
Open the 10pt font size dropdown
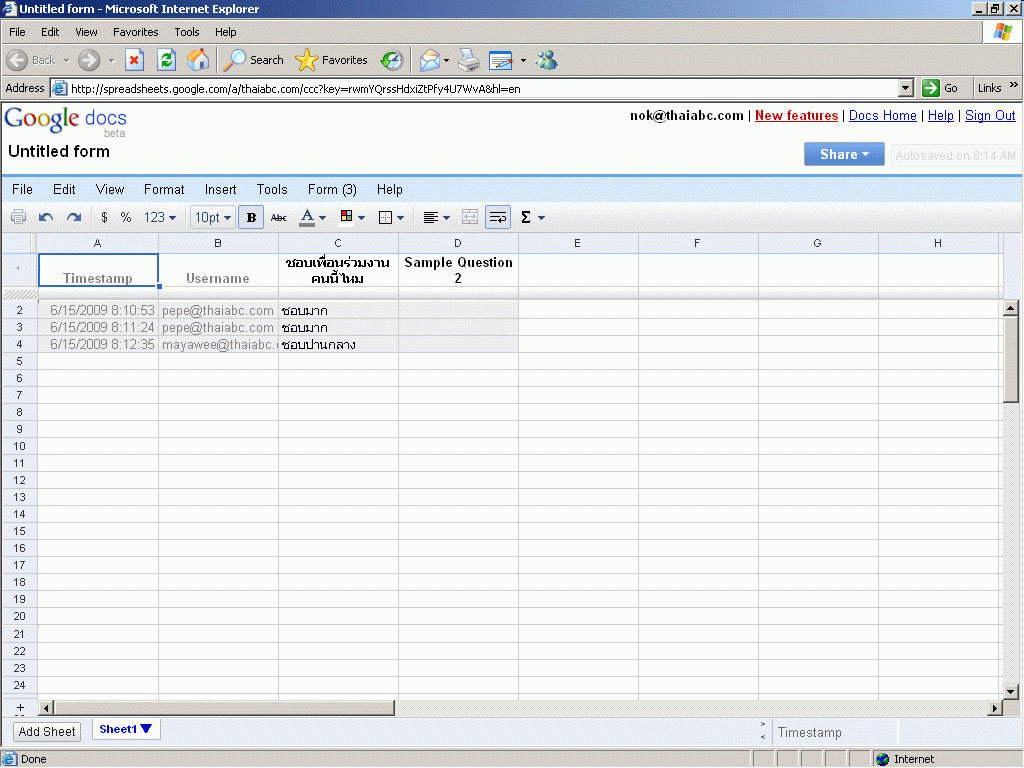coord(213,217)
